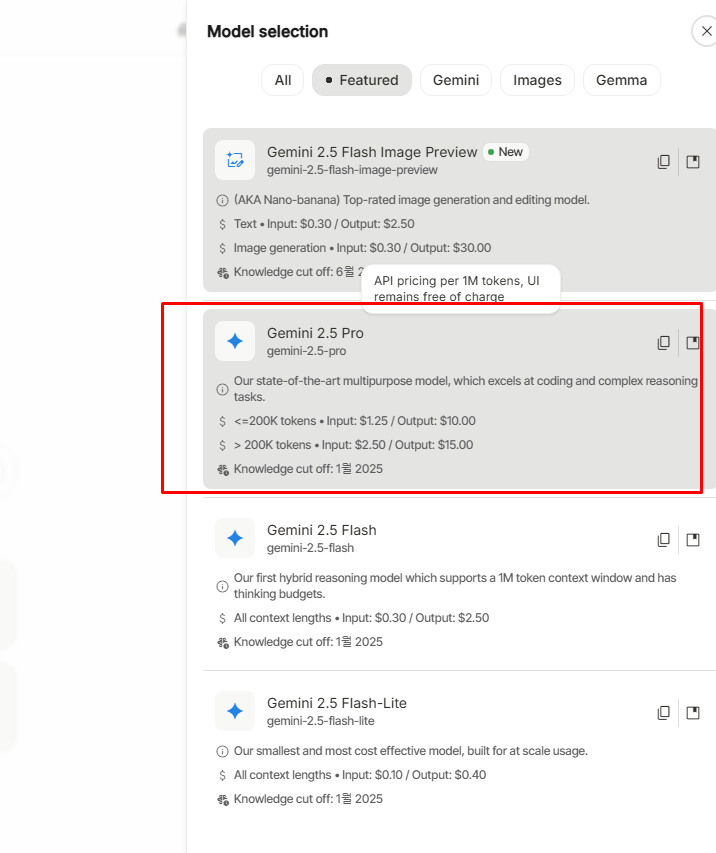Click the info icon beside Gemini 2.5 Flash description
This screenshot has height=853, width=716.
222,586
